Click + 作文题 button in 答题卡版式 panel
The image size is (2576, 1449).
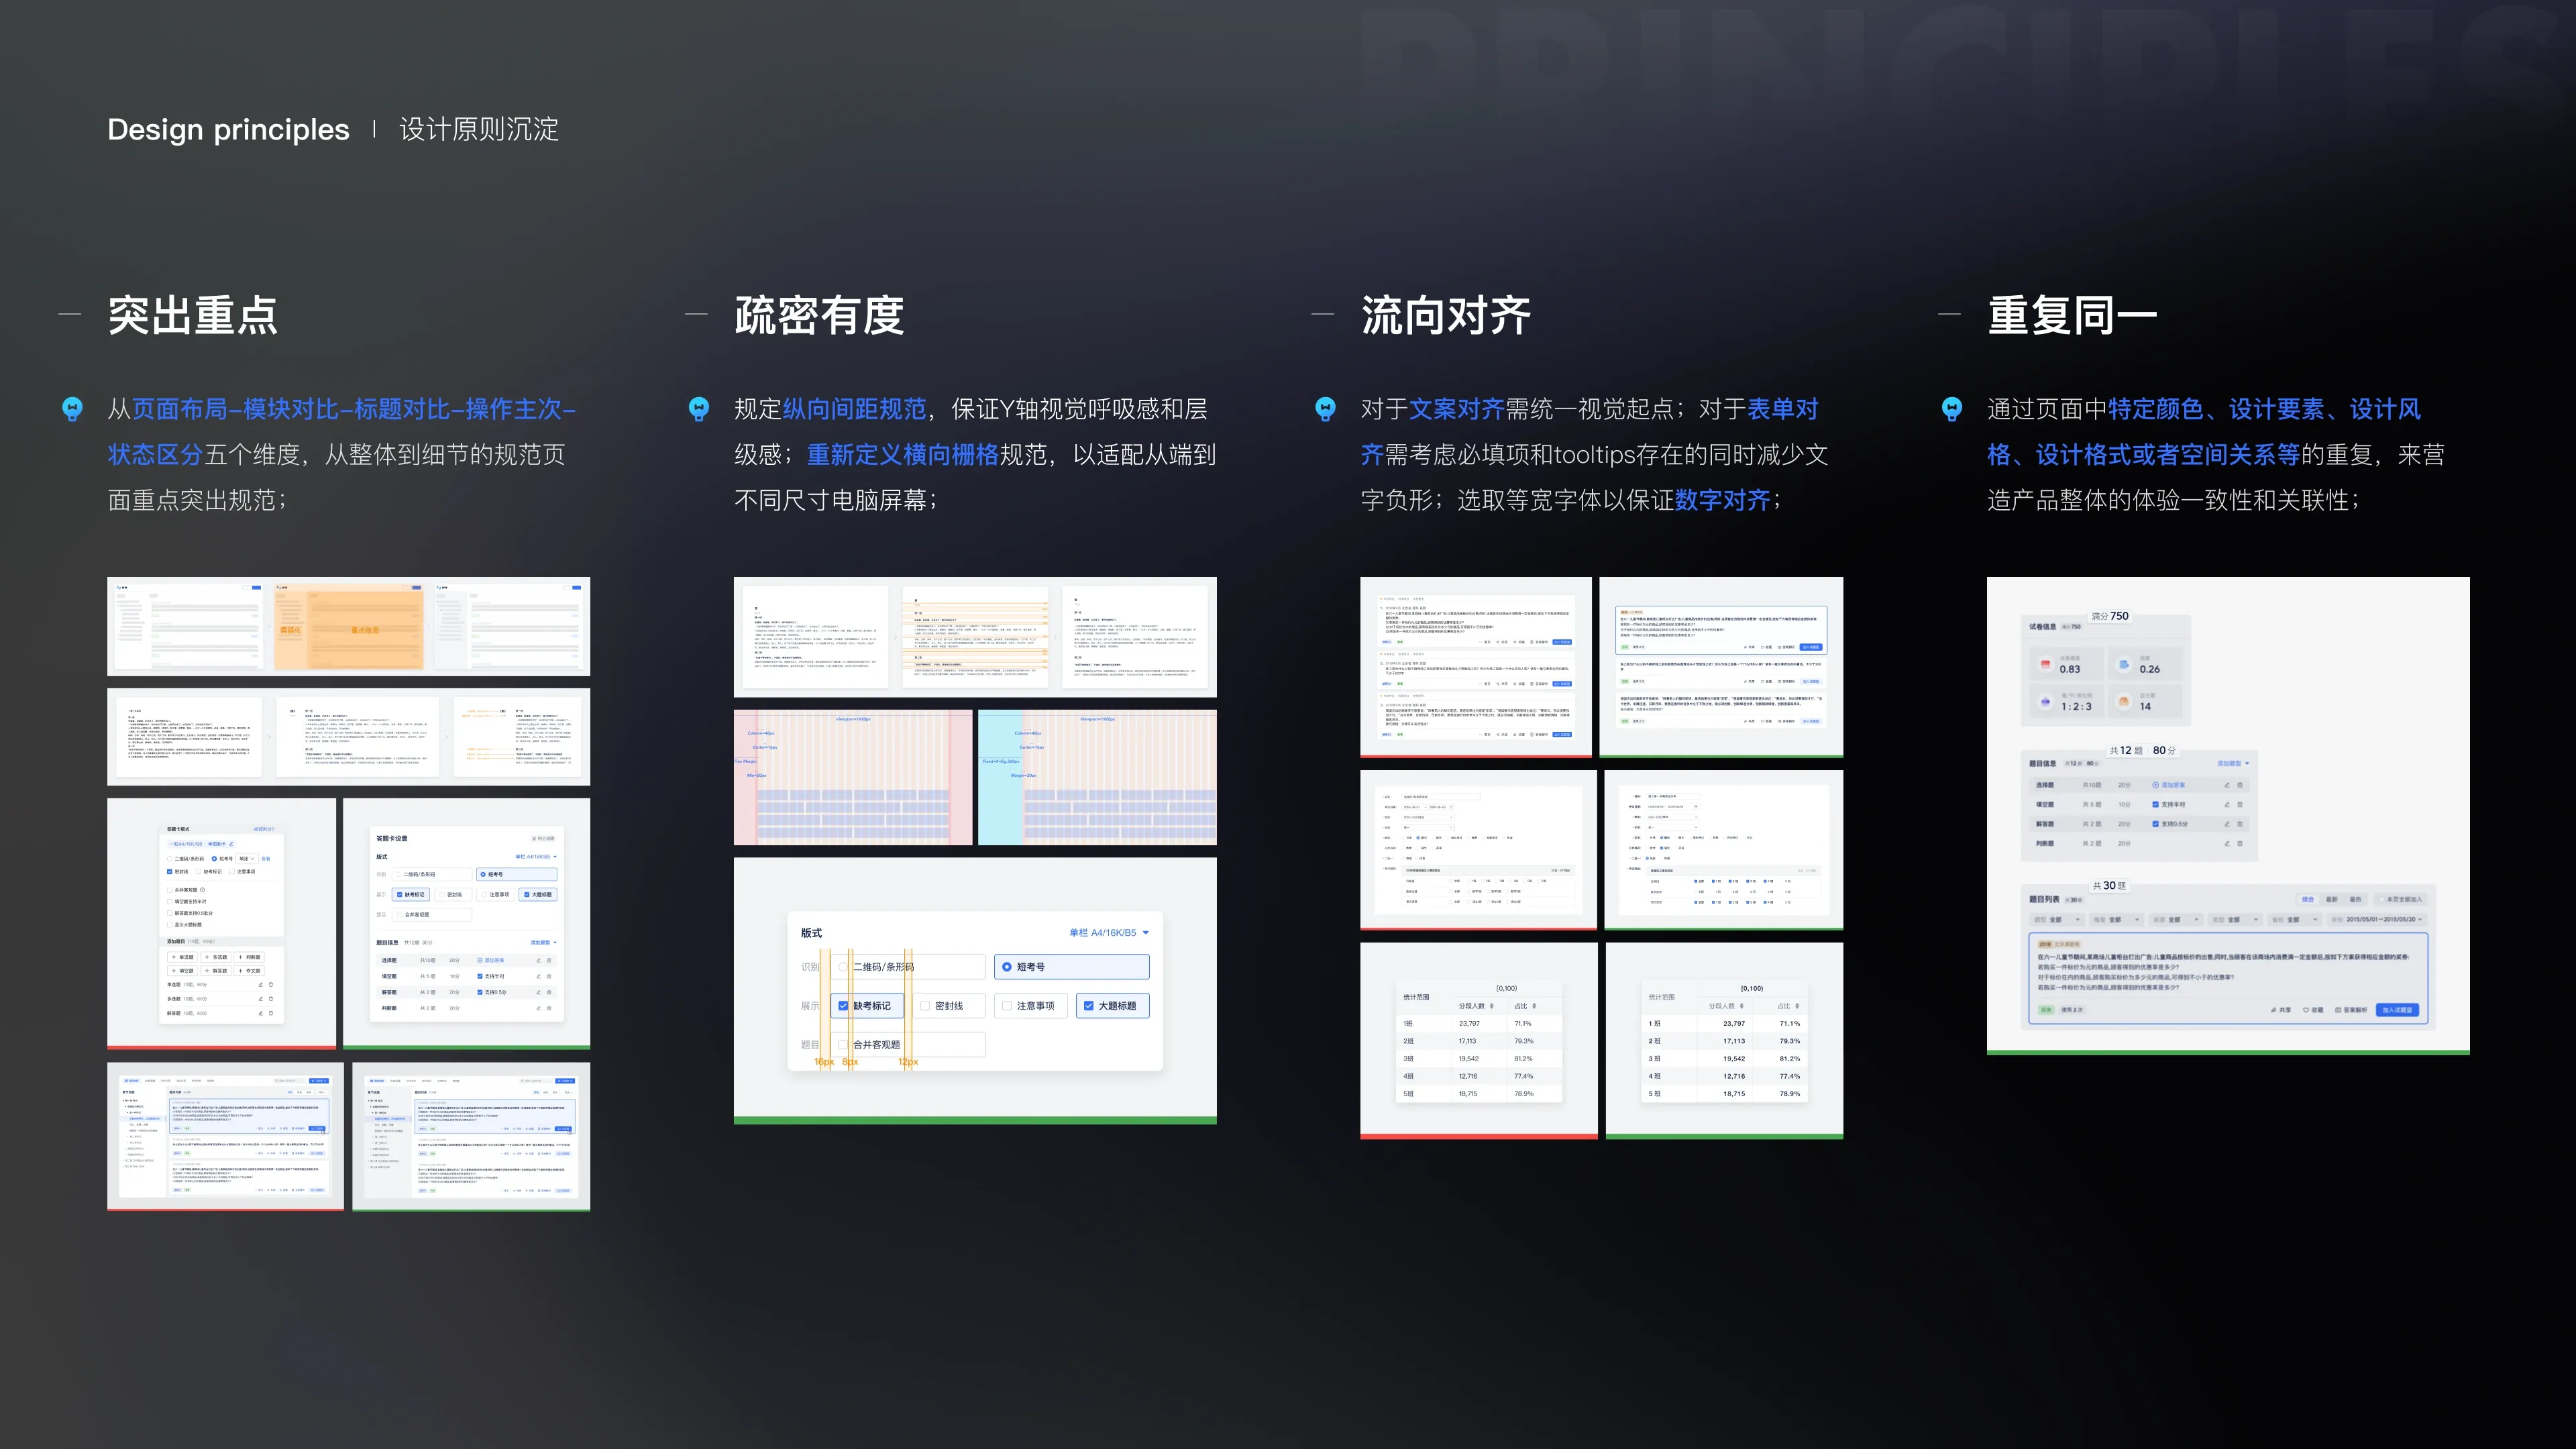click(249, 971)
